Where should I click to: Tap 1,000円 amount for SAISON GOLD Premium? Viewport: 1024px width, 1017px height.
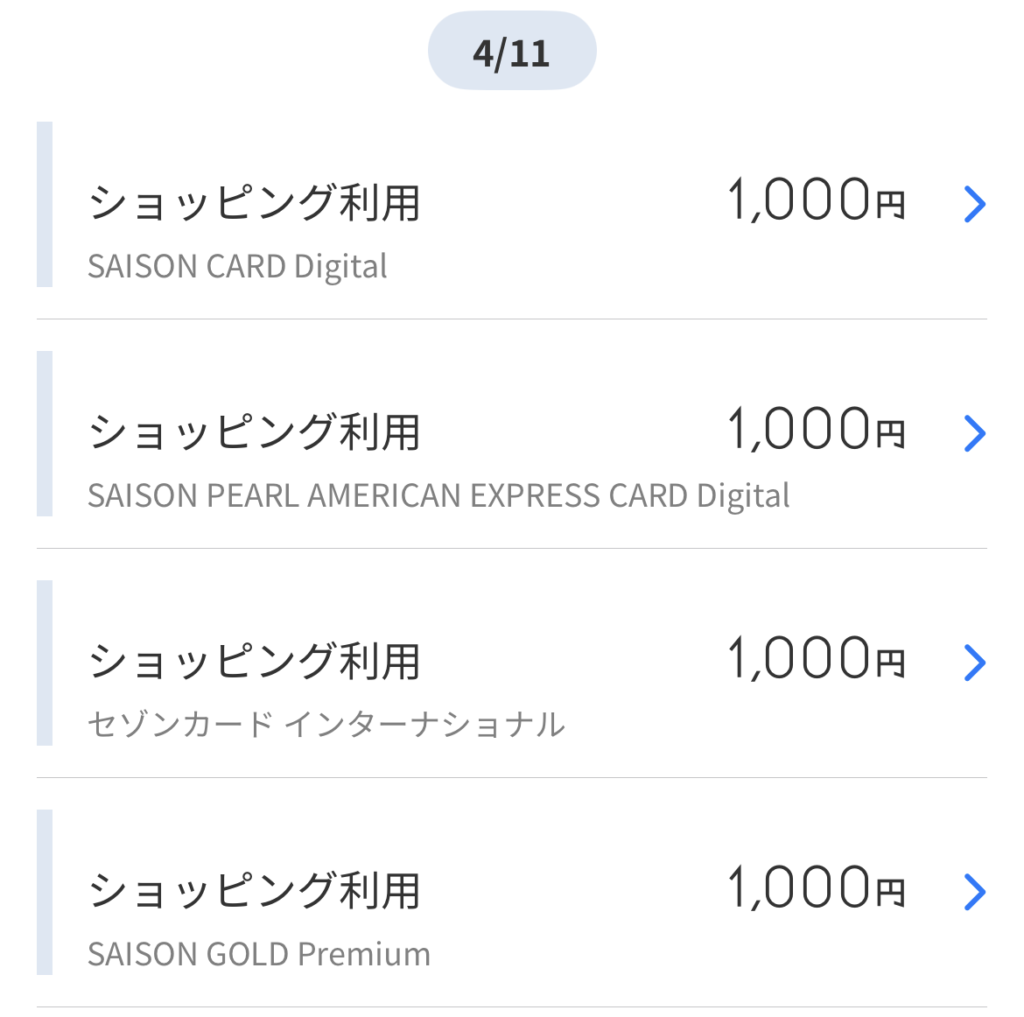(x=816, y=887)
